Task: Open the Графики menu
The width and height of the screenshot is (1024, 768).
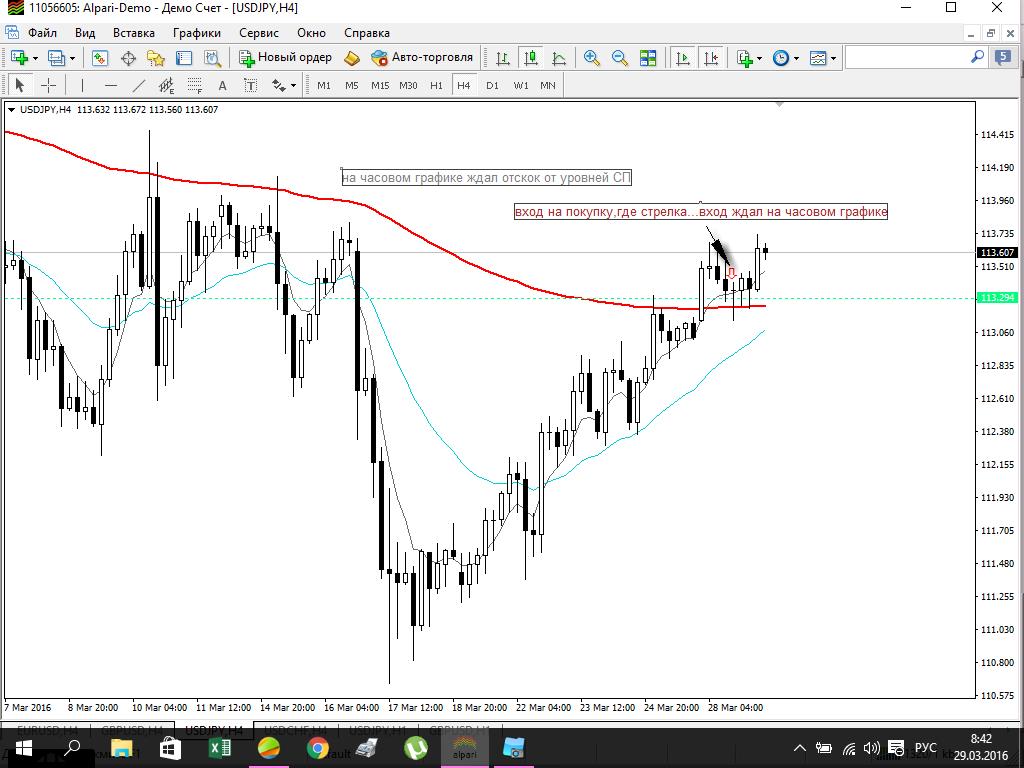Action: (x=197, y=33)
